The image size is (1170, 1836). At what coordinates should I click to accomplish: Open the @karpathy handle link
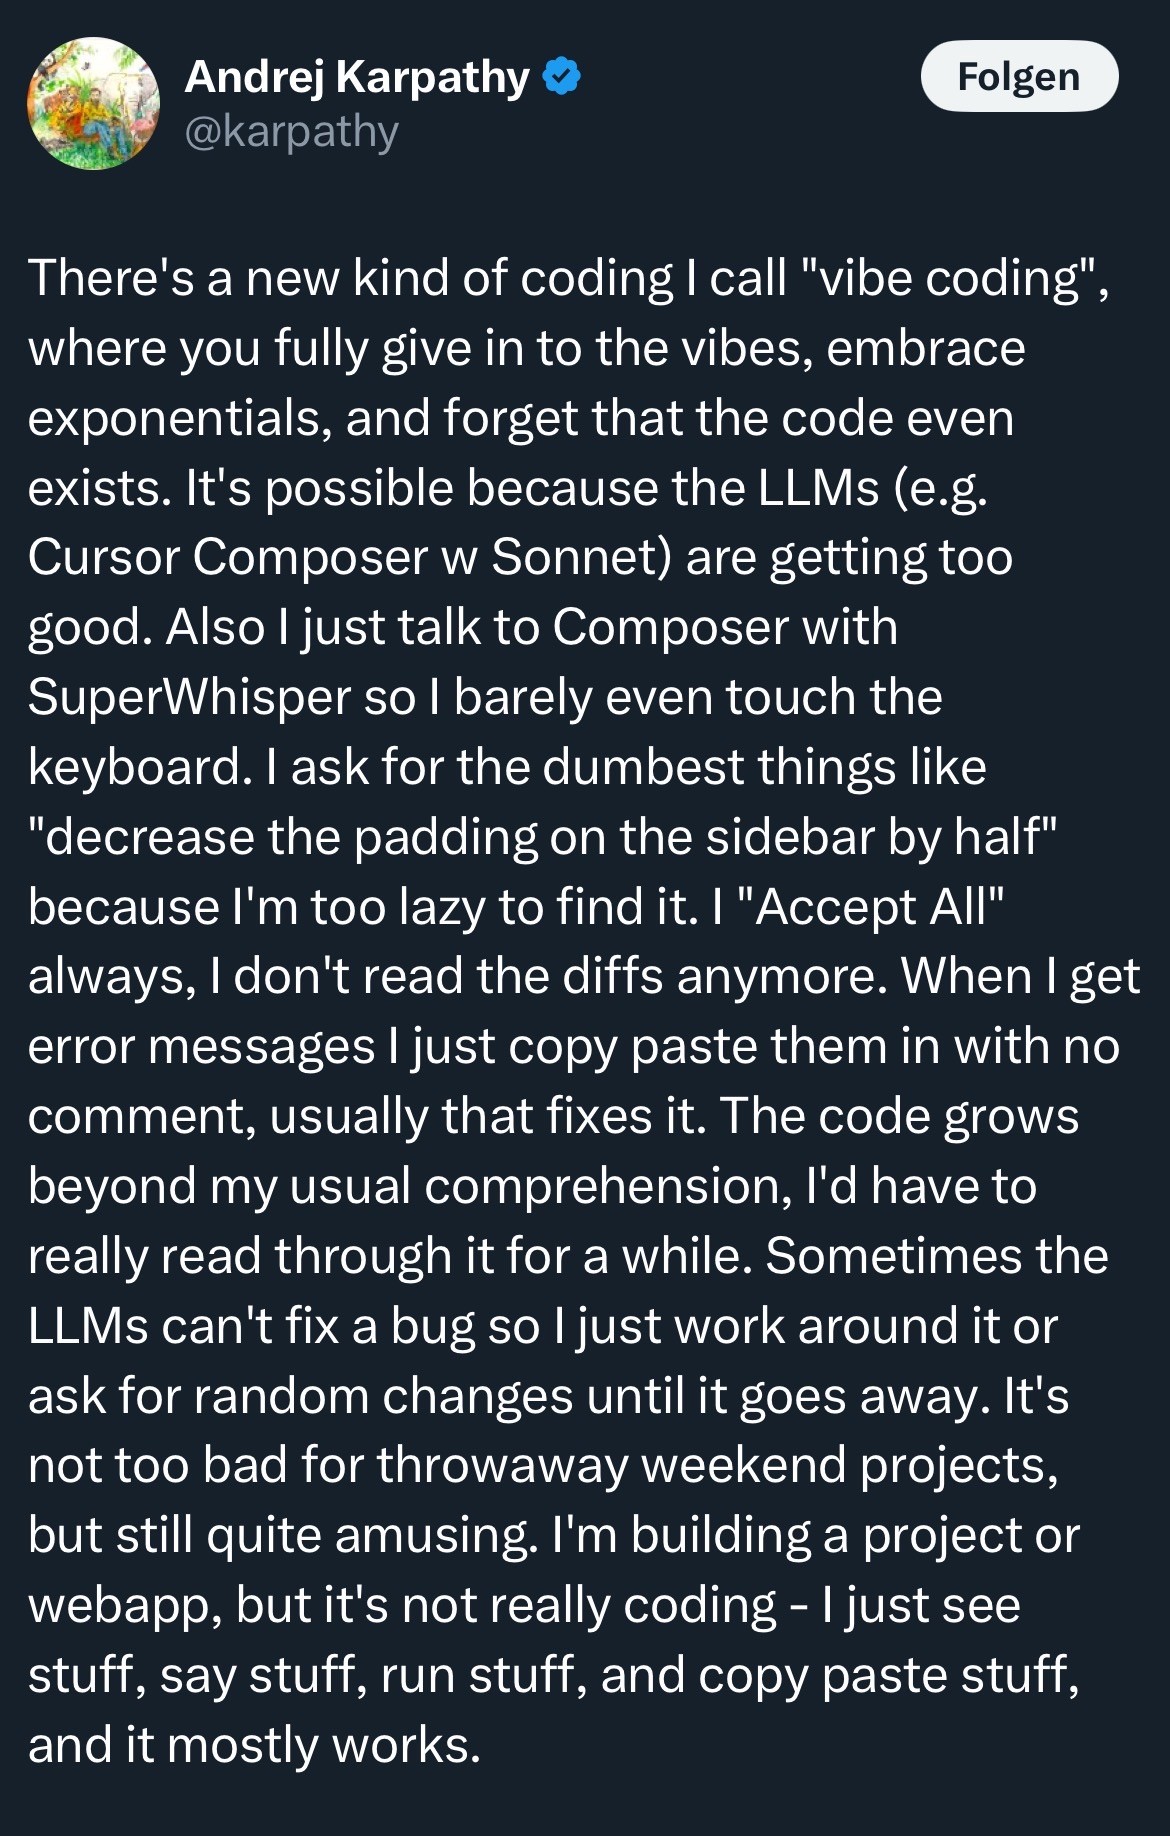point(292,131)
